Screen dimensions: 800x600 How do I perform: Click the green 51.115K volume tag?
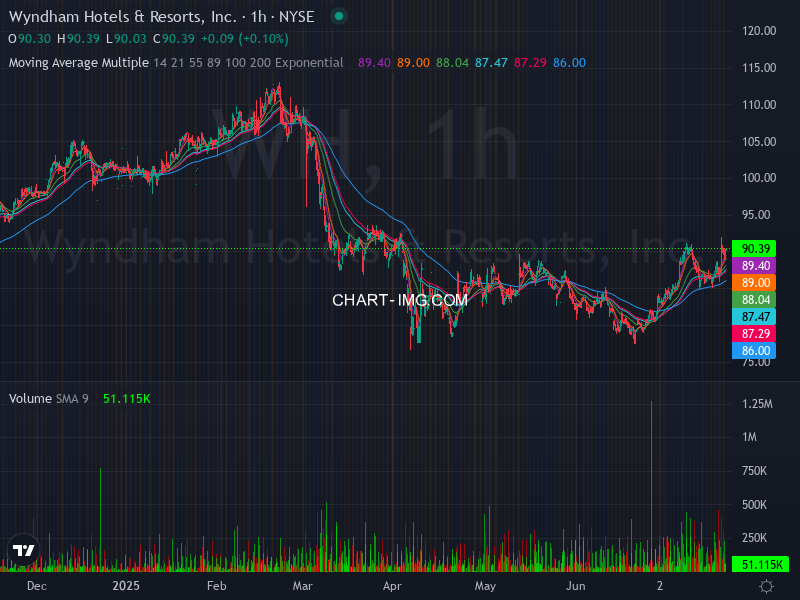click(760, 564)
